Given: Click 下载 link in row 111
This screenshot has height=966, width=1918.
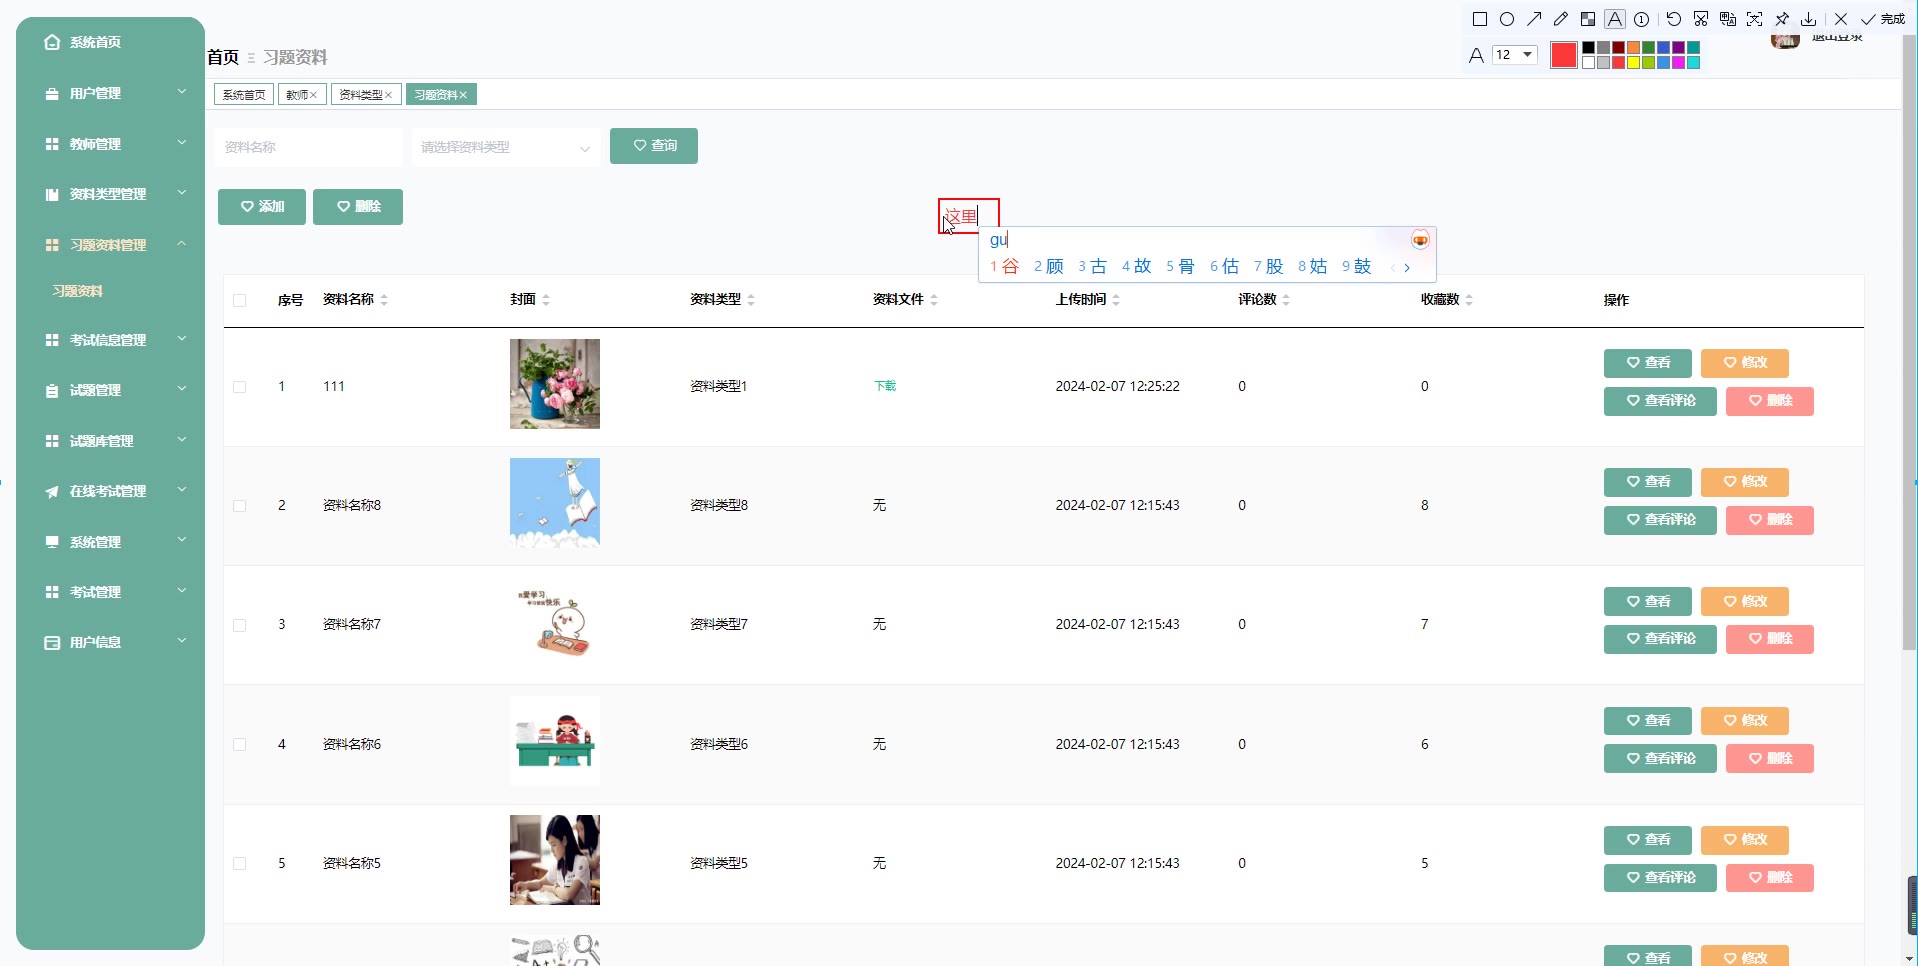Looking at the screenshot, I should pyautogui.click(x=885, y=387).
